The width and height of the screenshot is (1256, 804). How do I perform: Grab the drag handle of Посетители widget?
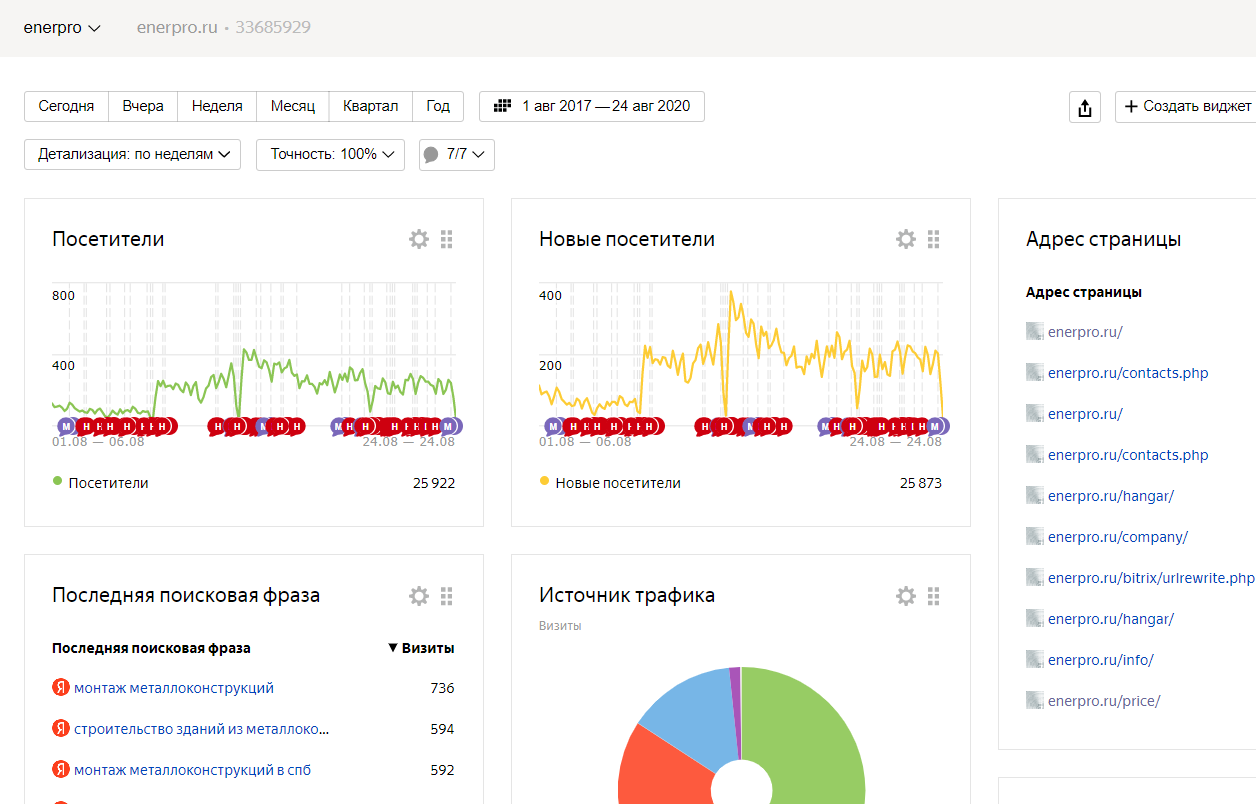point(447,239)
